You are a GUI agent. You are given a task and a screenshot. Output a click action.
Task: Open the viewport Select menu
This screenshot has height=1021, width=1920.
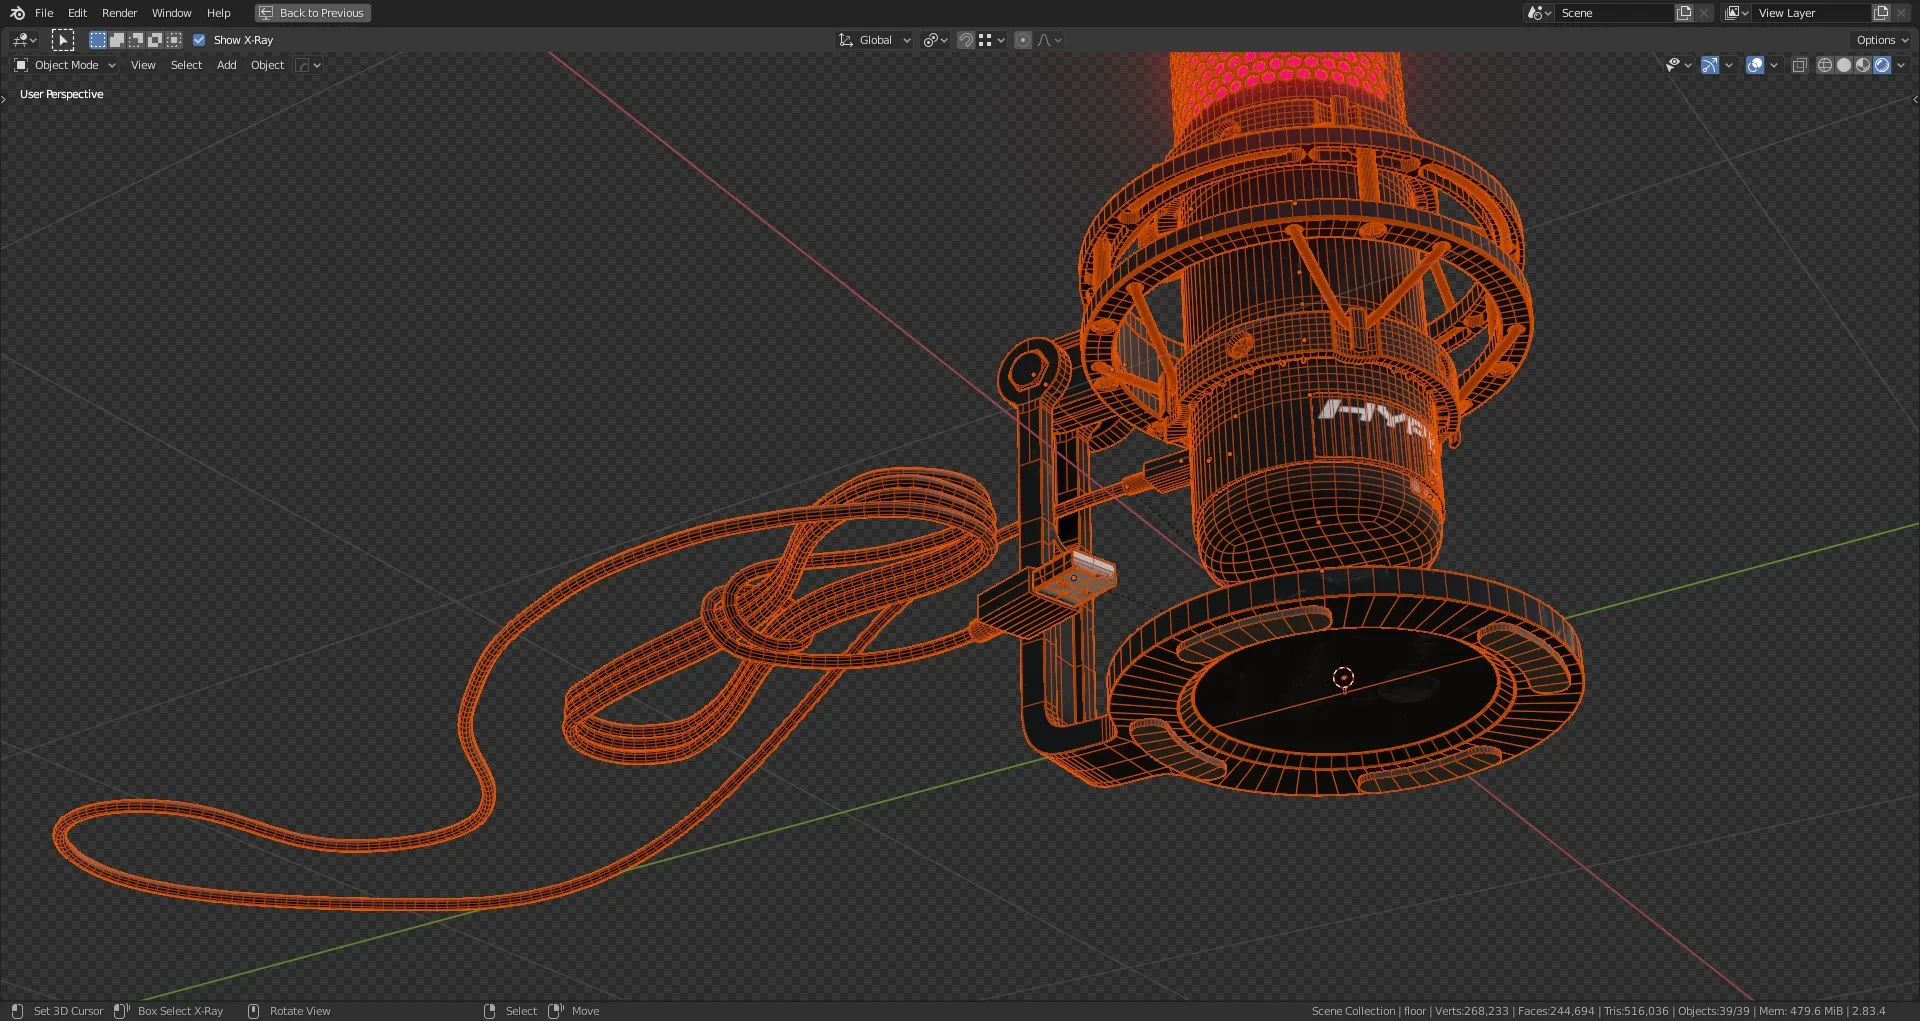tap(186, 65)
